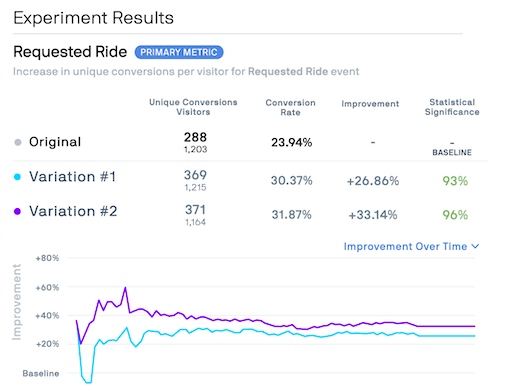Open the Improvement Over Time dropdown

point(411,246)
